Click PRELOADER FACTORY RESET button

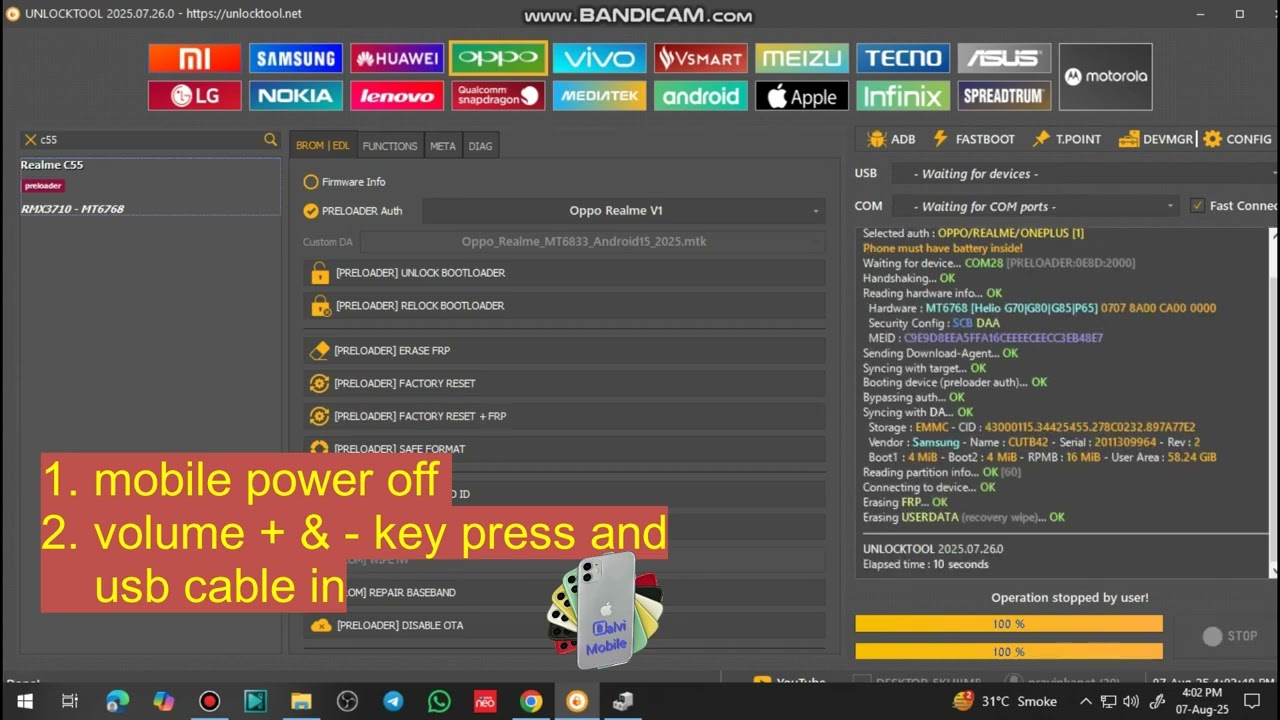tap(565, 384)
